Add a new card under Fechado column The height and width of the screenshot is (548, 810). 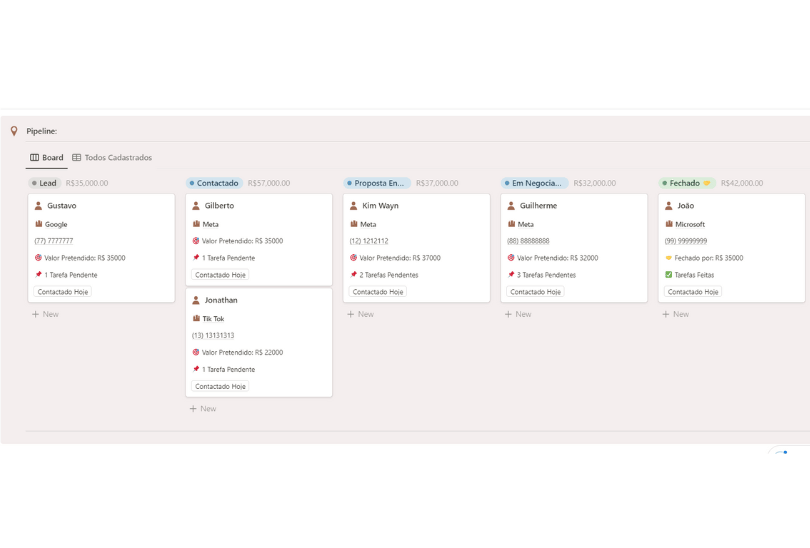[x=675, y=314]
